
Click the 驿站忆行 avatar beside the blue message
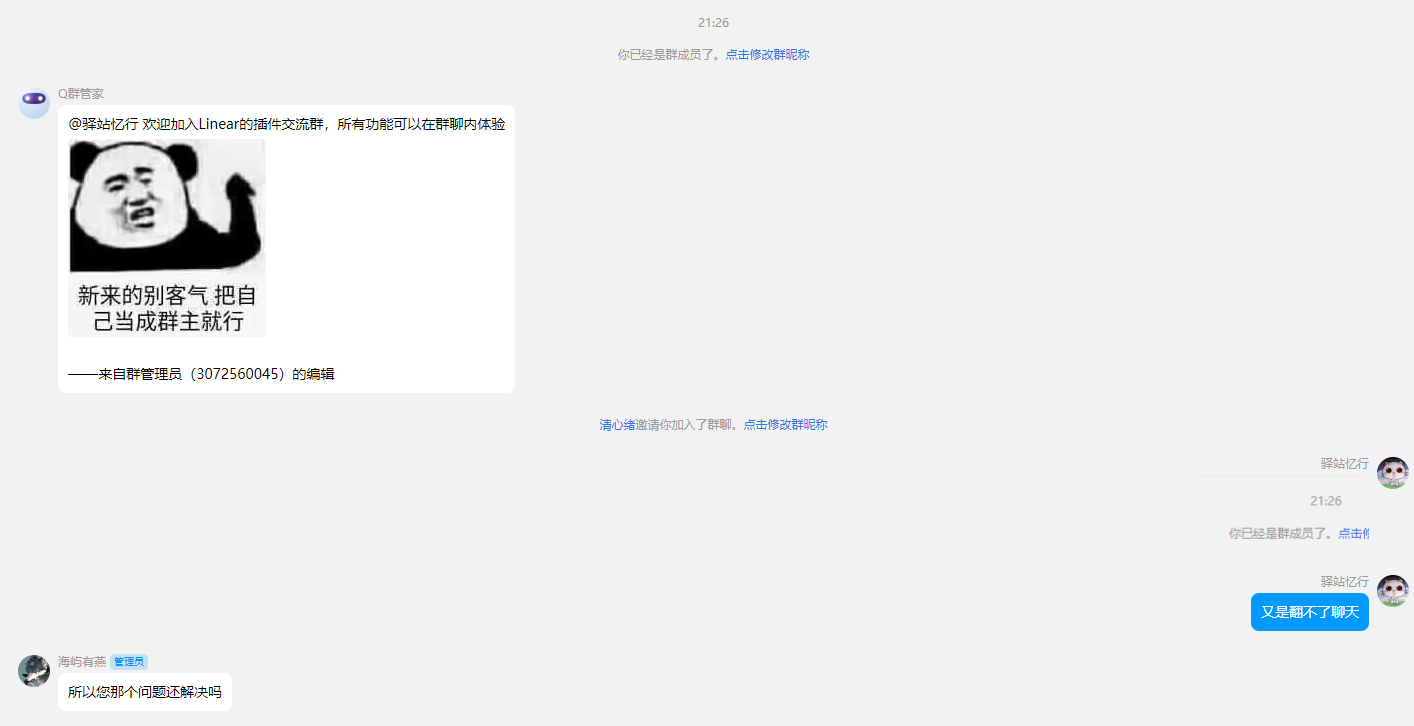click(x=1392, y=591)
